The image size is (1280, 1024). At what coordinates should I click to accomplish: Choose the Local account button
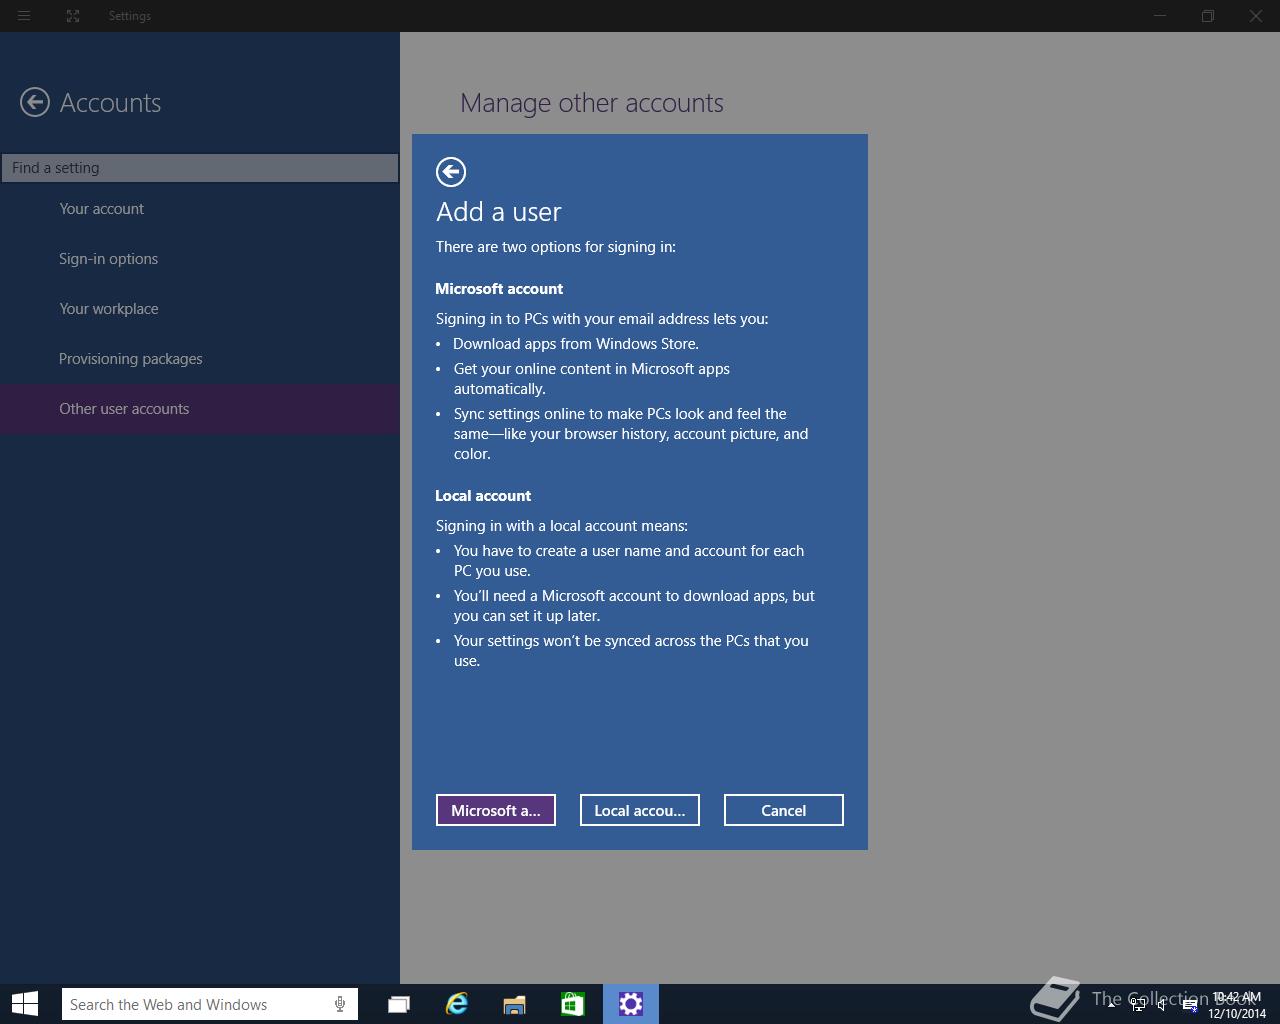tap(640, 810)
